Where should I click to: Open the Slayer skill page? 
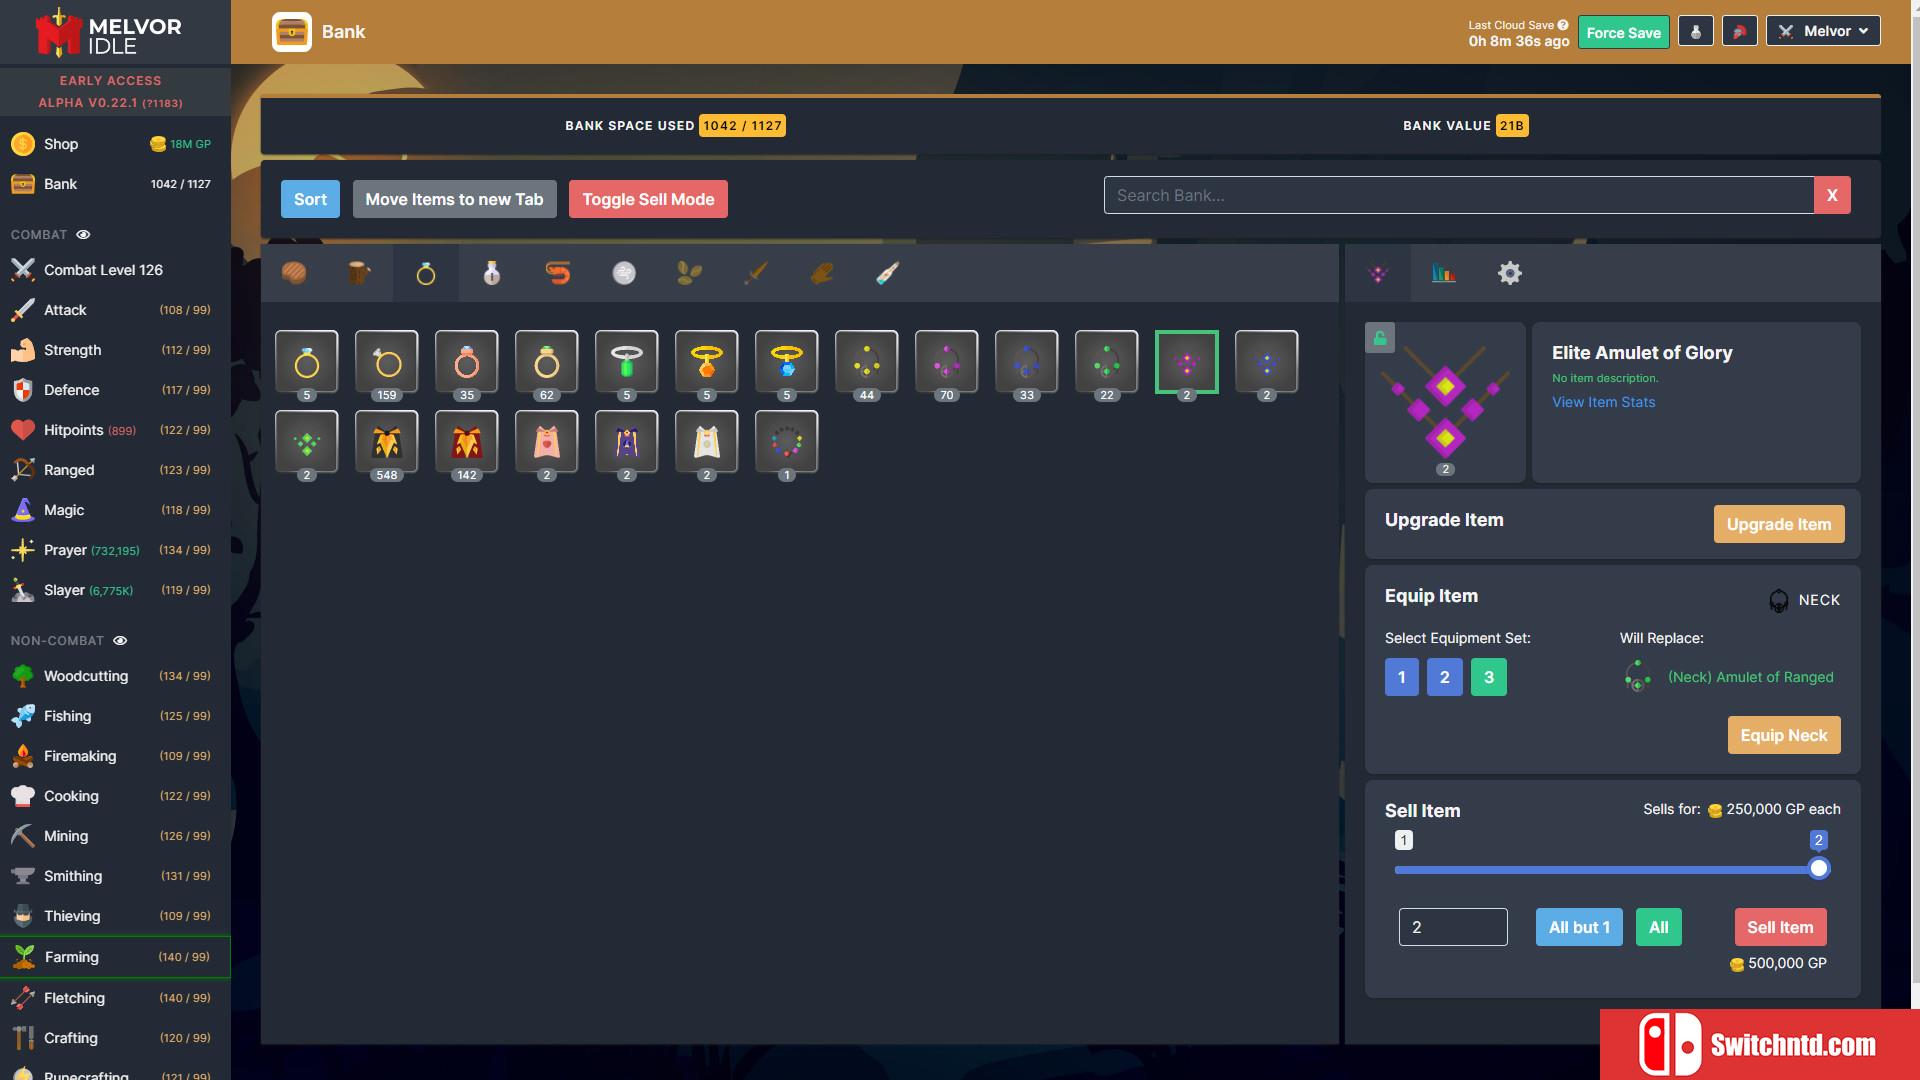115,590
